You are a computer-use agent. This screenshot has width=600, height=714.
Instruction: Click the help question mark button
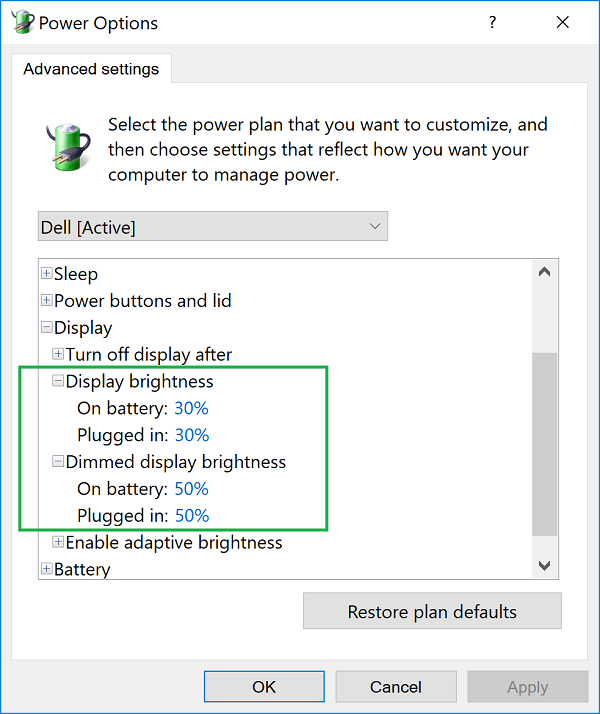pyautogui.click(x=492, y=23)
